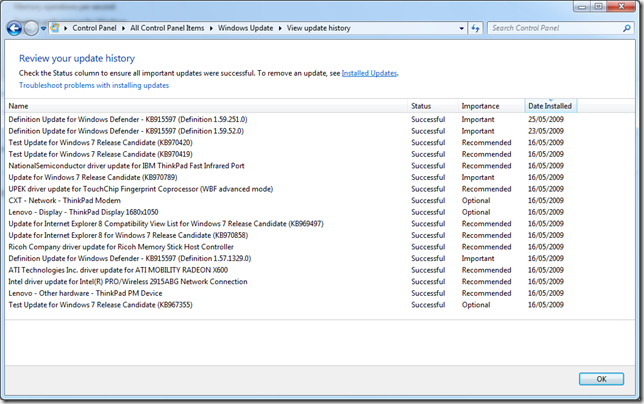Sort by the Date Installed column header
644x404 pixels.
pyautogui.click(x=551, y=106)
